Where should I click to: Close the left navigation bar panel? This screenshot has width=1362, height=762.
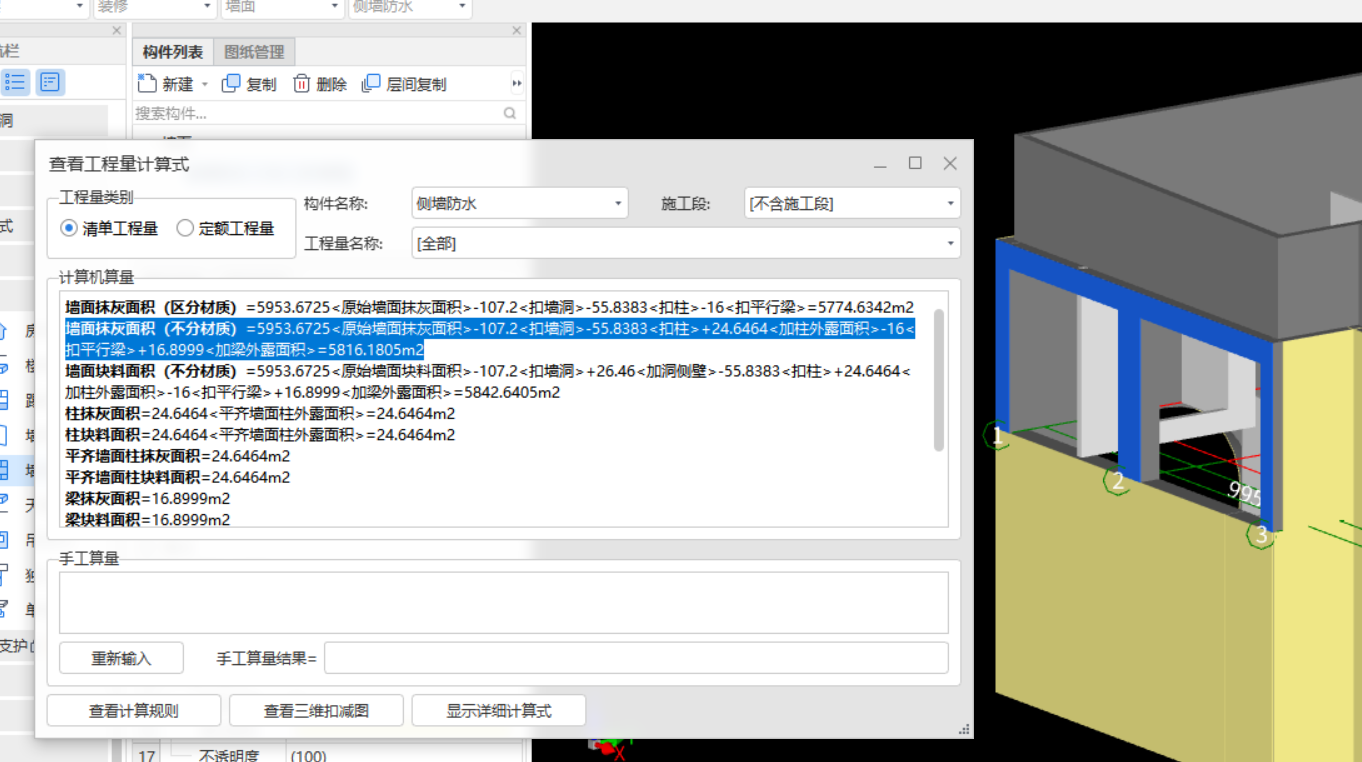pos(116,31)
